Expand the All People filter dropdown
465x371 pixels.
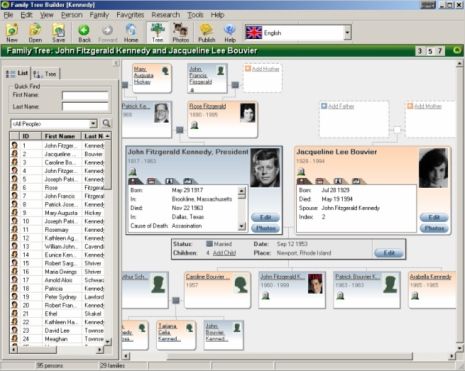point(93,124)
